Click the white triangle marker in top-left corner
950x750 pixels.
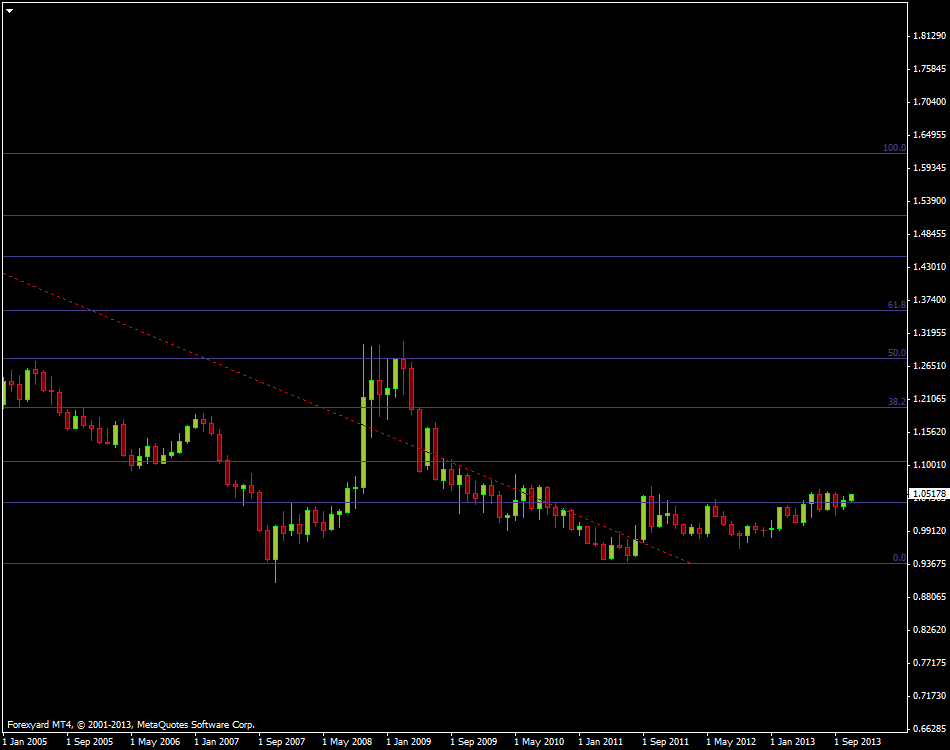click(9, 9)
